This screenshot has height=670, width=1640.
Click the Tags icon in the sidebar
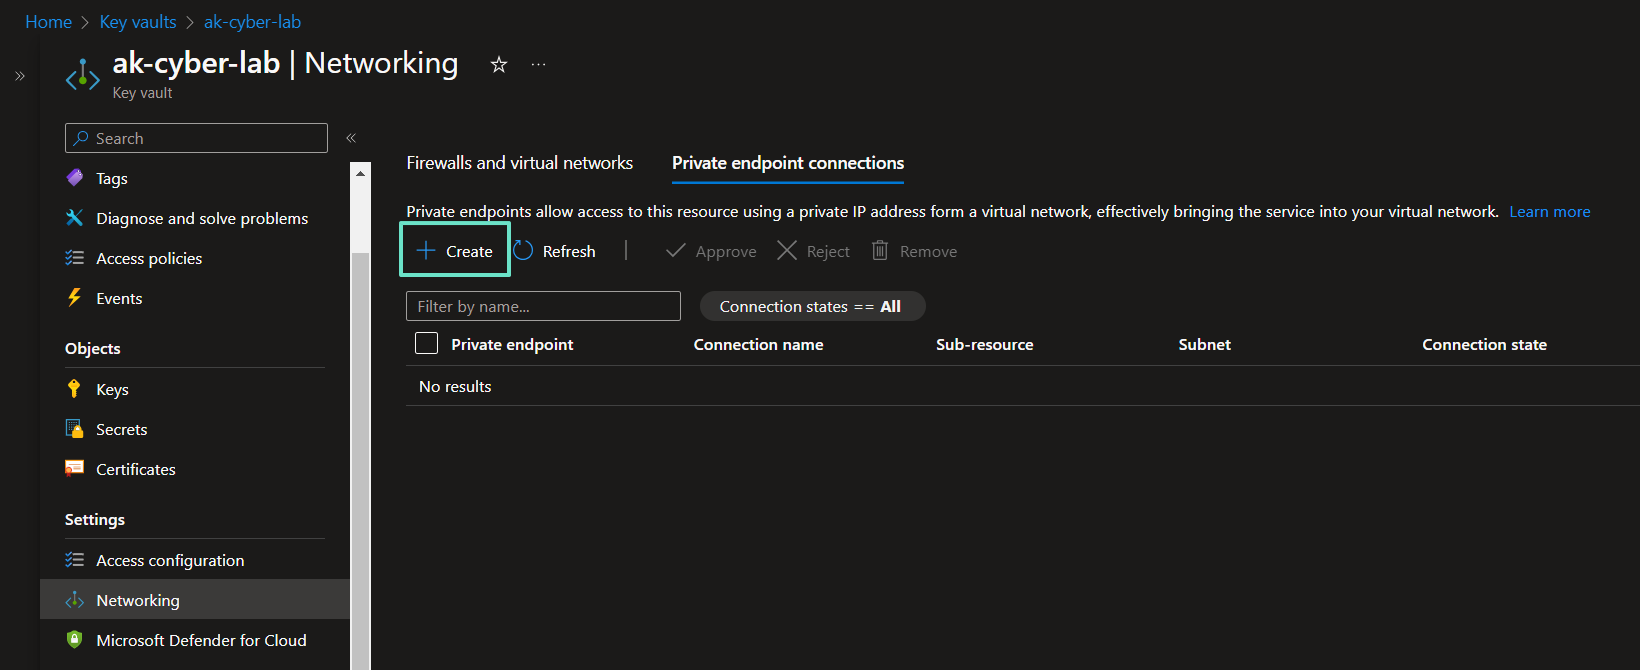(x=75, y=178)
